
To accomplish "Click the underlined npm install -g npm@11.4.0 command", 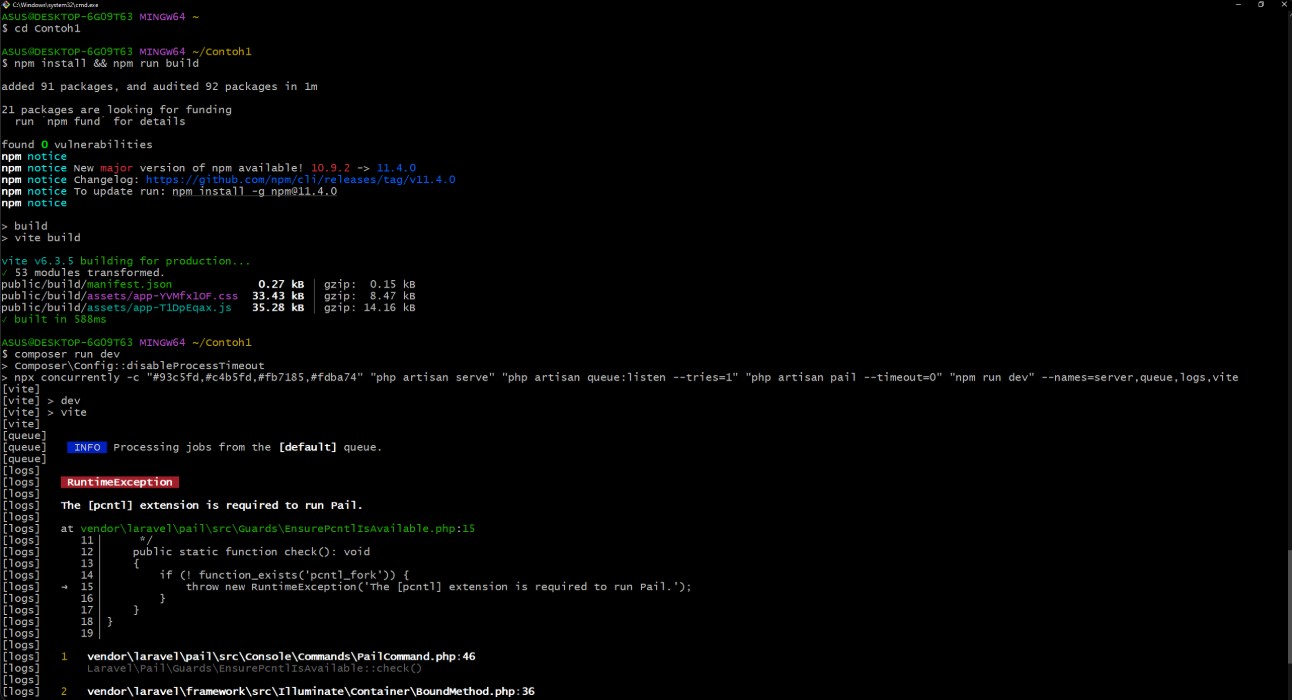I will 254,191.
